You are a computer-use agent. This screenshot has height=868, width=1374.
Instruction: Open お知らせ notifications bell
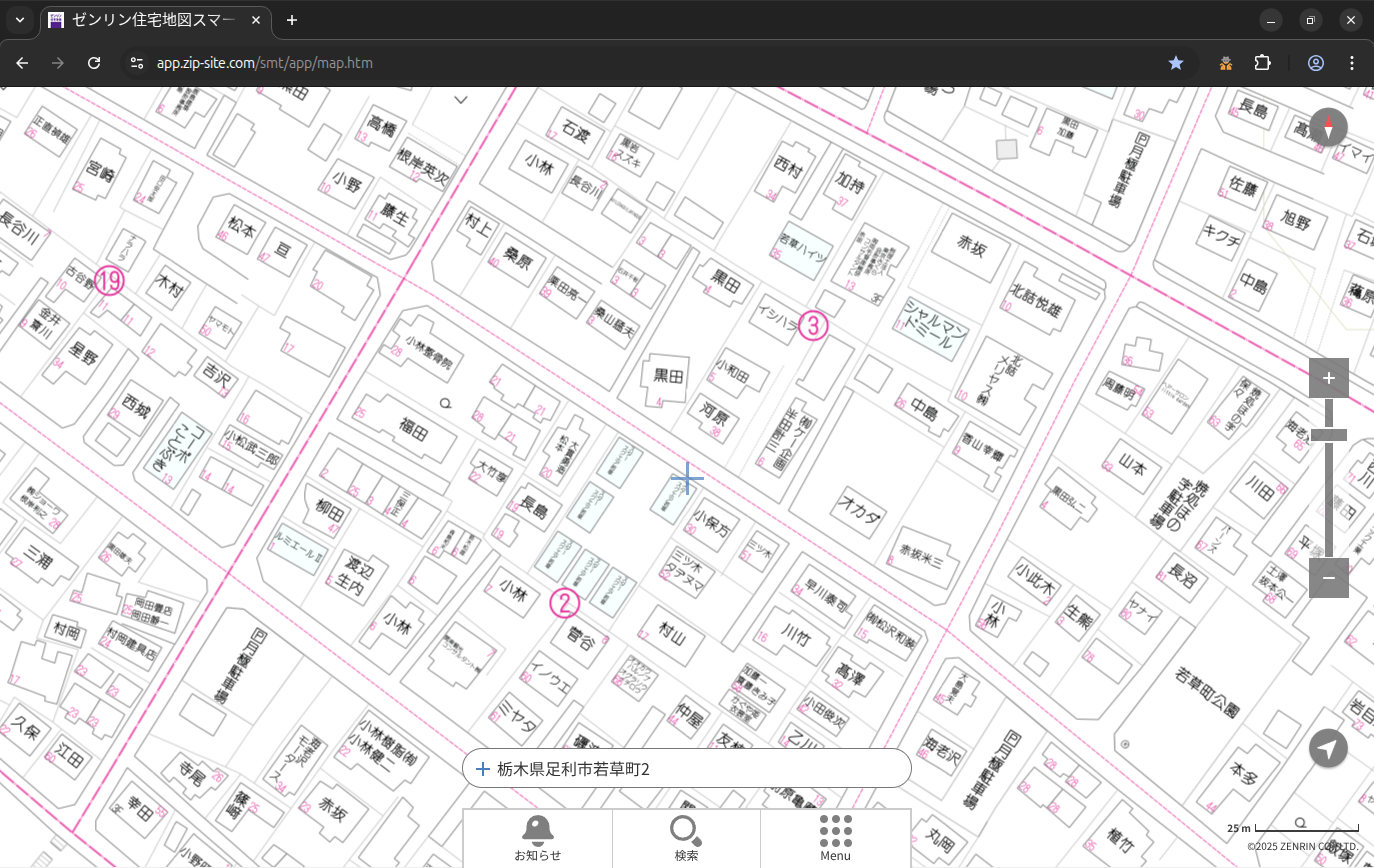(x=537, y=838)
